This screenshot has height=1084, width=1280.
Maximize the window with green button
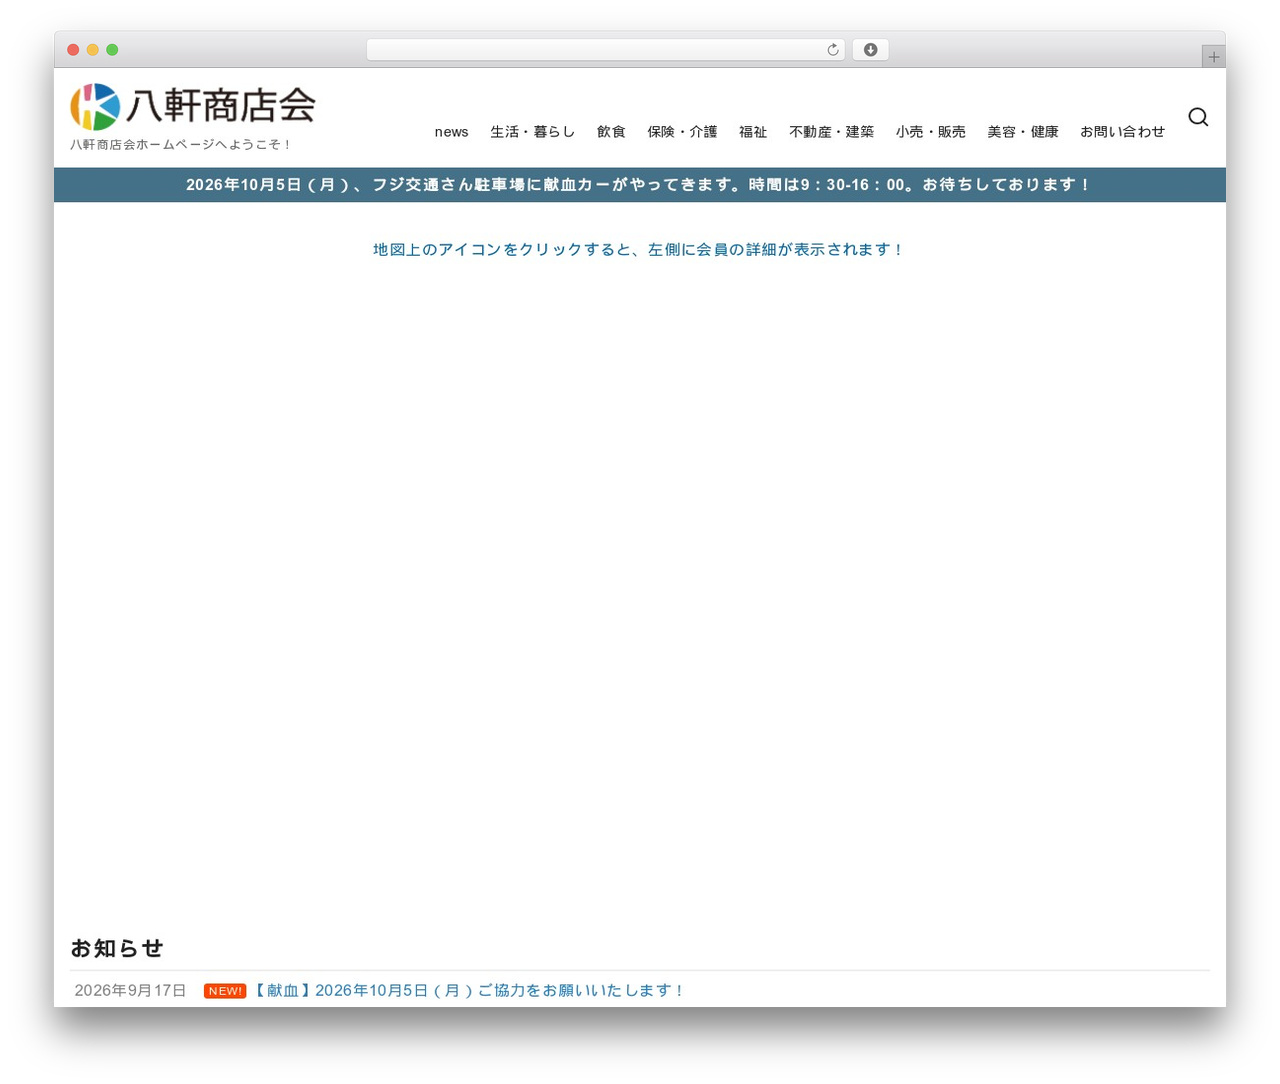(x=112, y=50)
